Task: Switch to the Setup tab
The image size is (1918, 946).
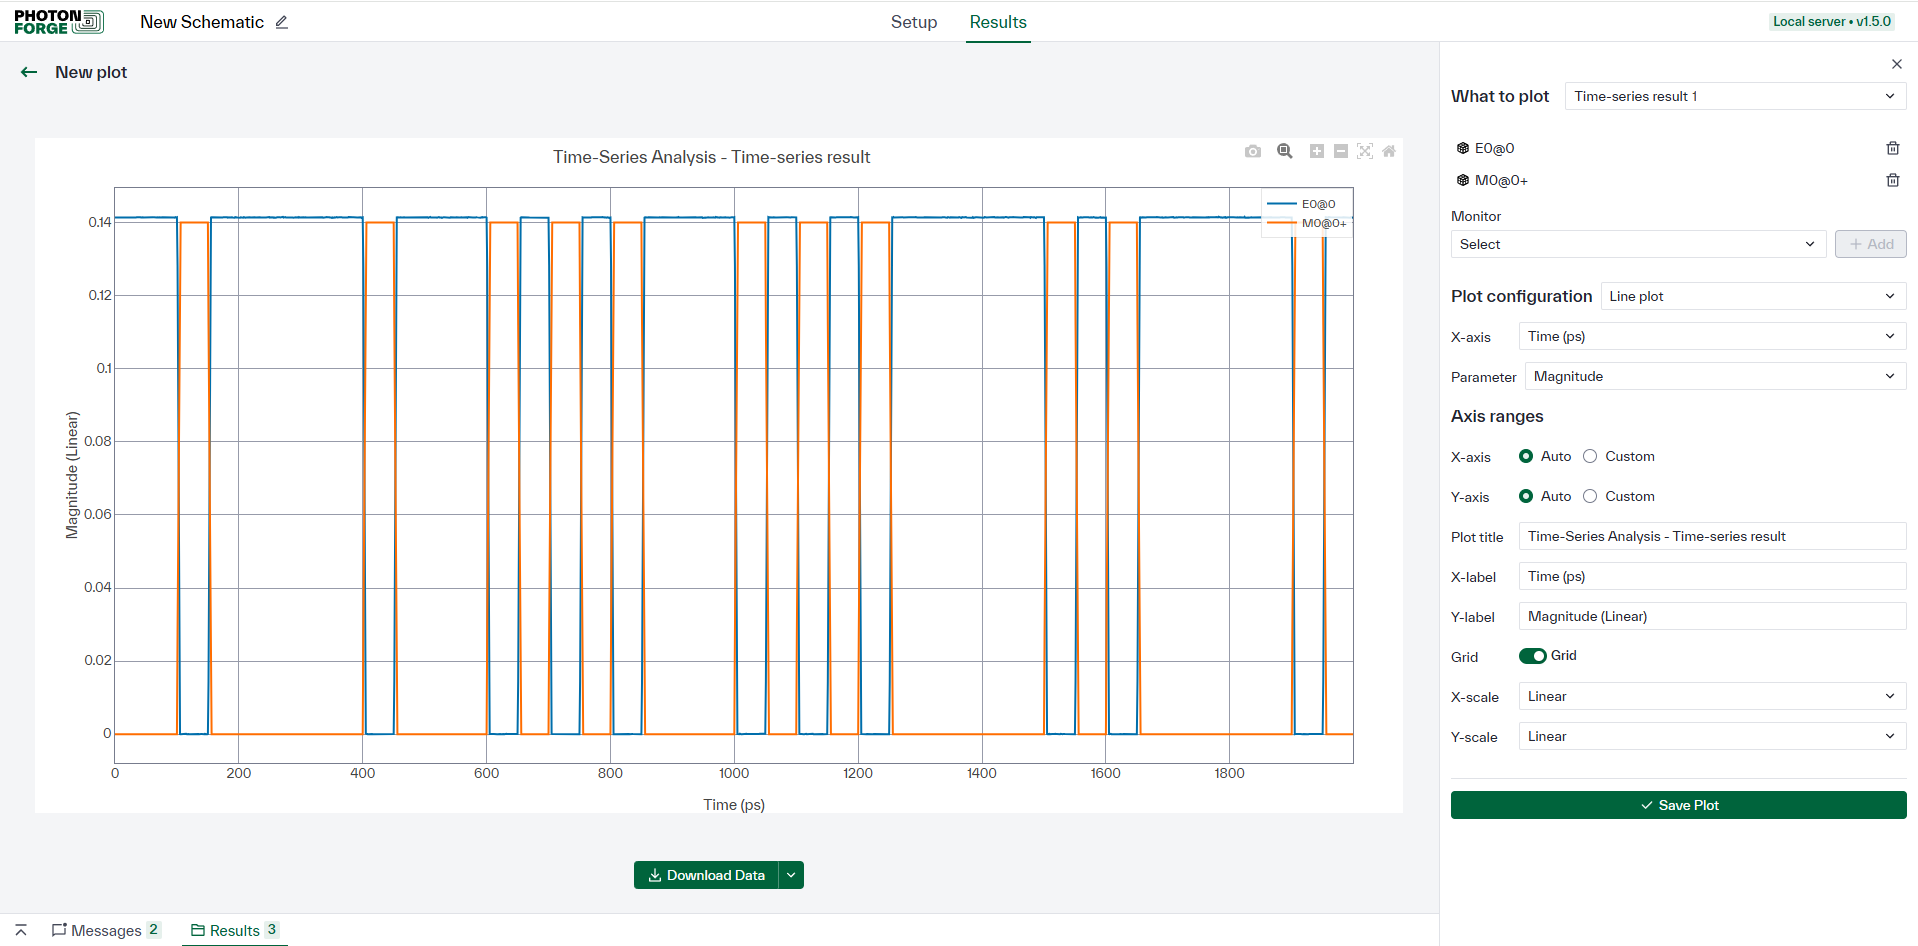Action: [914, 22]
